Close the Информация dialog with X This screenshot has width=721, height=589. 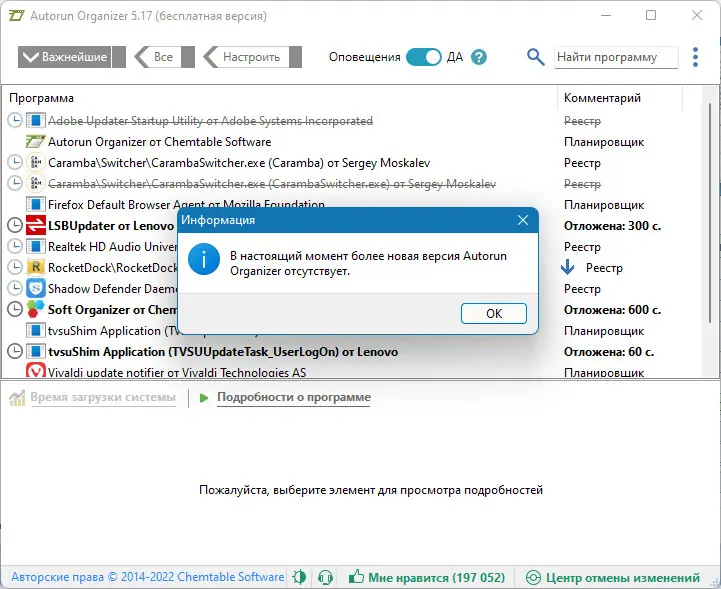(523, 220)
